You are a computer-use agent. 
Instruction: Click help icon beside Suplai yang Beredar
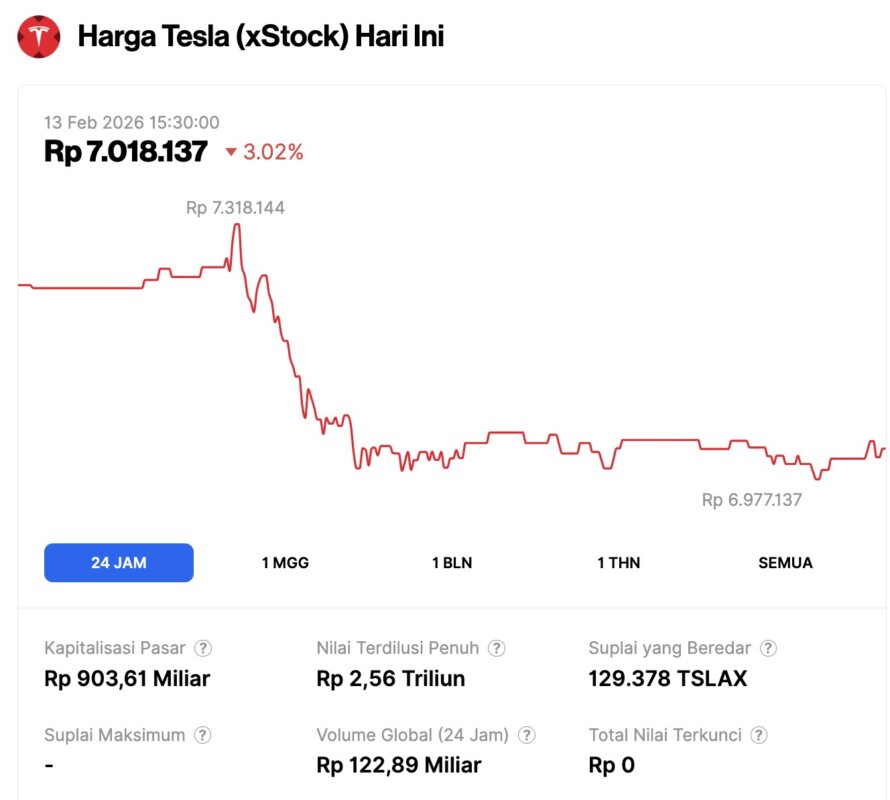tap(768, 648)
